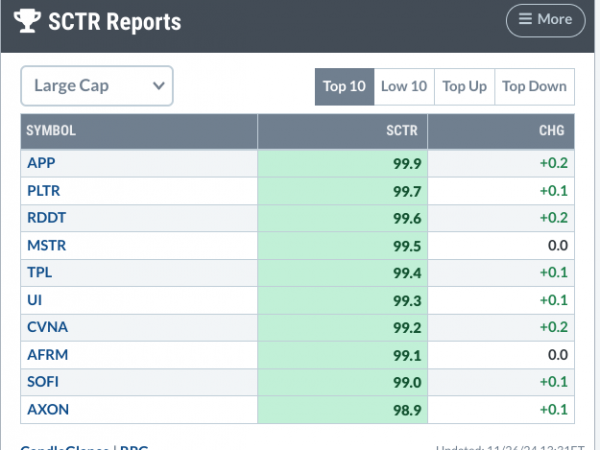The image size is (600, 450).
Task: Click the 99.6 SCTR value for RDDT
Action: coord(407,218)
